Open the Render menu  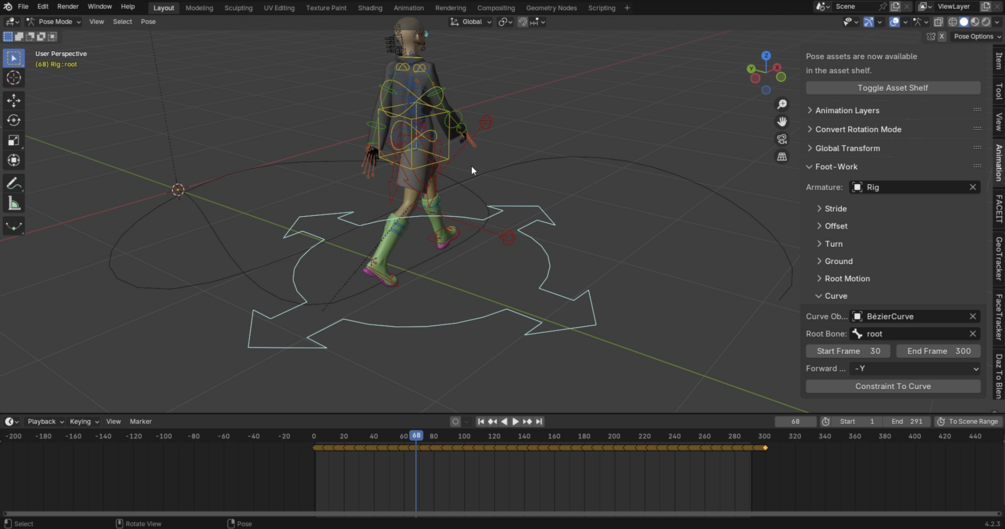point(67,6)
